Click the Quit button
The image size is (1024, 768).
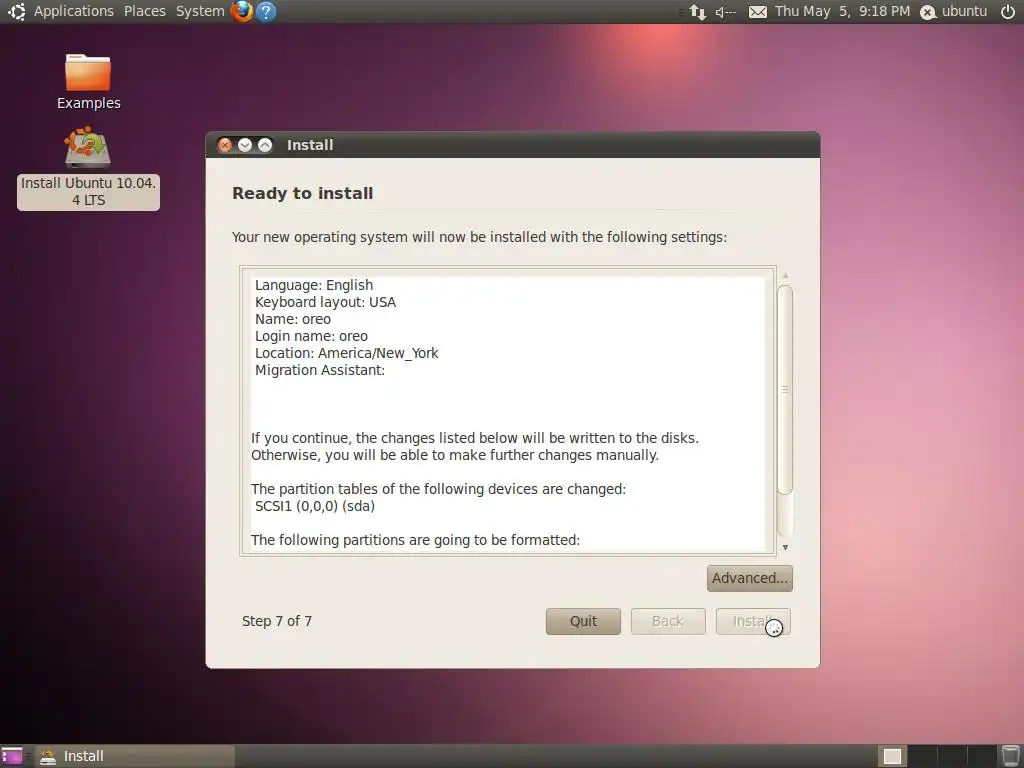pyautogui.click(x=583, y=621)
